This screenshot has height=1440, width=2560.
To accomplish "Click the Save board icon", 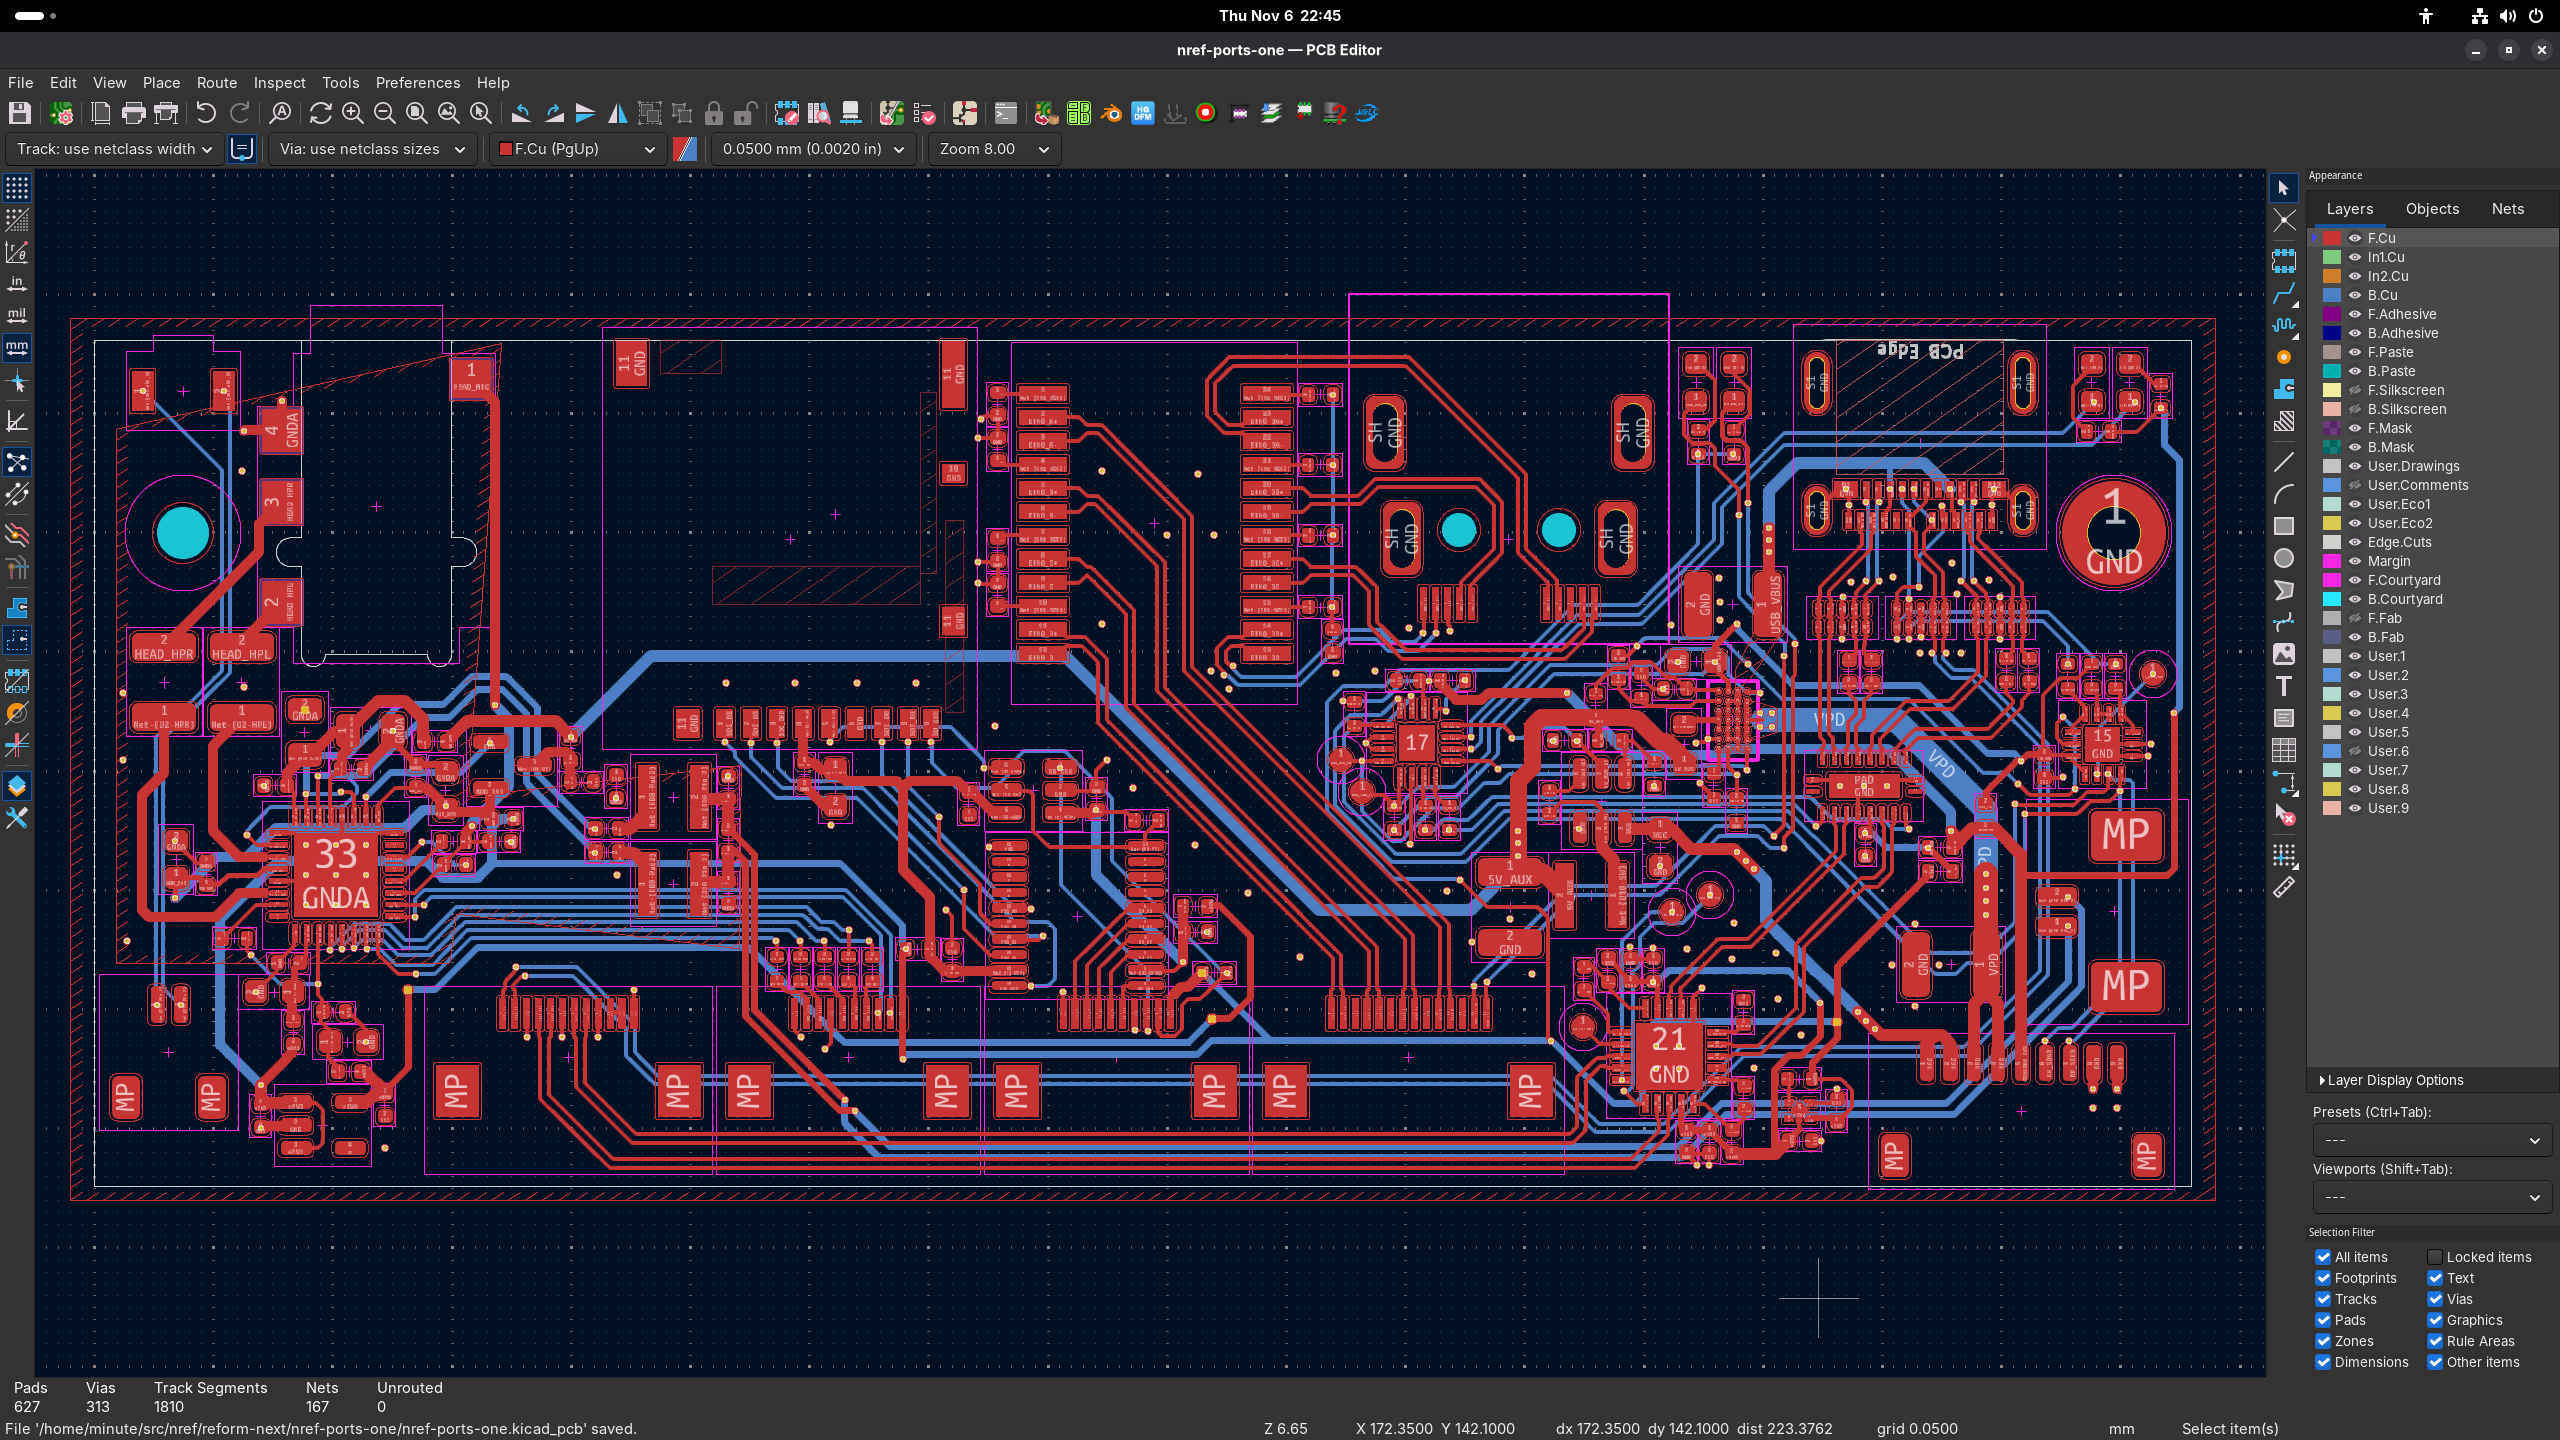I will [19, 113].
